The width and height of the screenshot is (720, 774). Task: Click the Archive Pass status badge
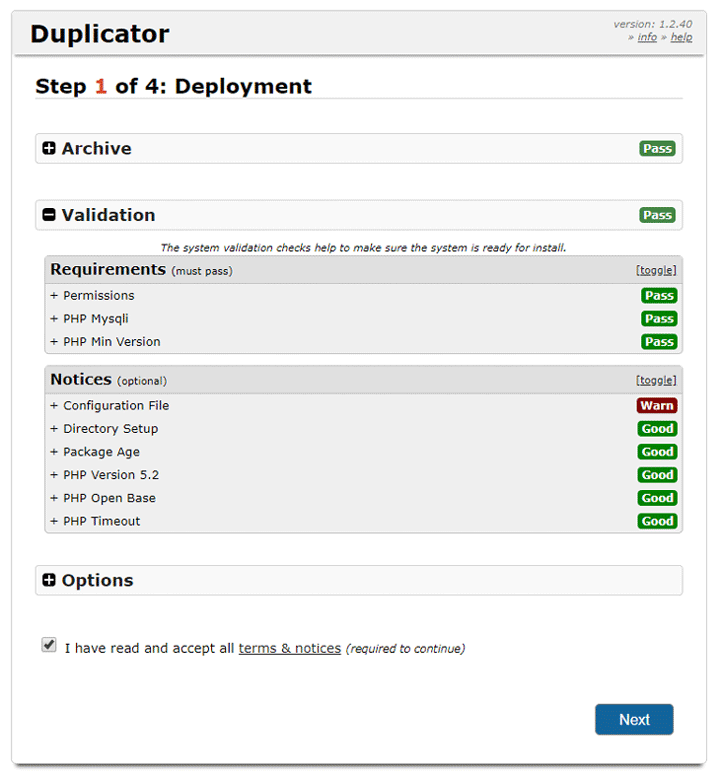[x=657, y=149]
